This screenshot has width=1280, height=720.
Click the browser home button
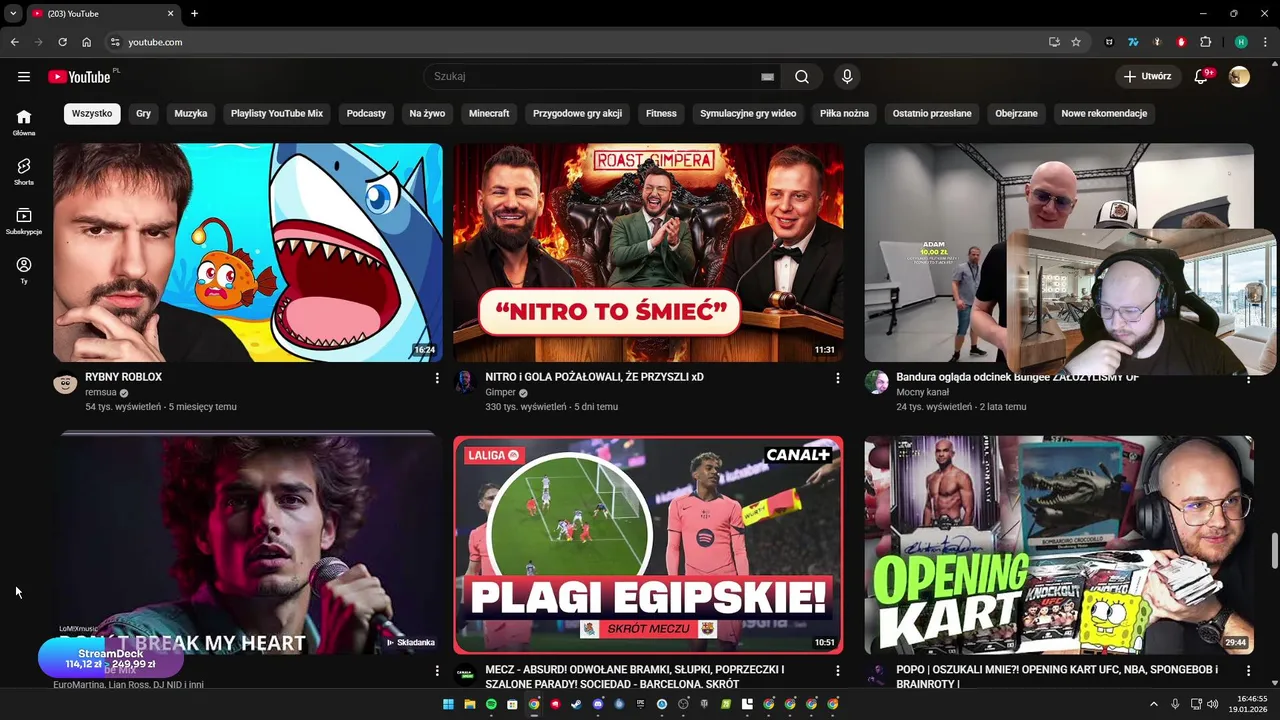[x=87, y=42]
